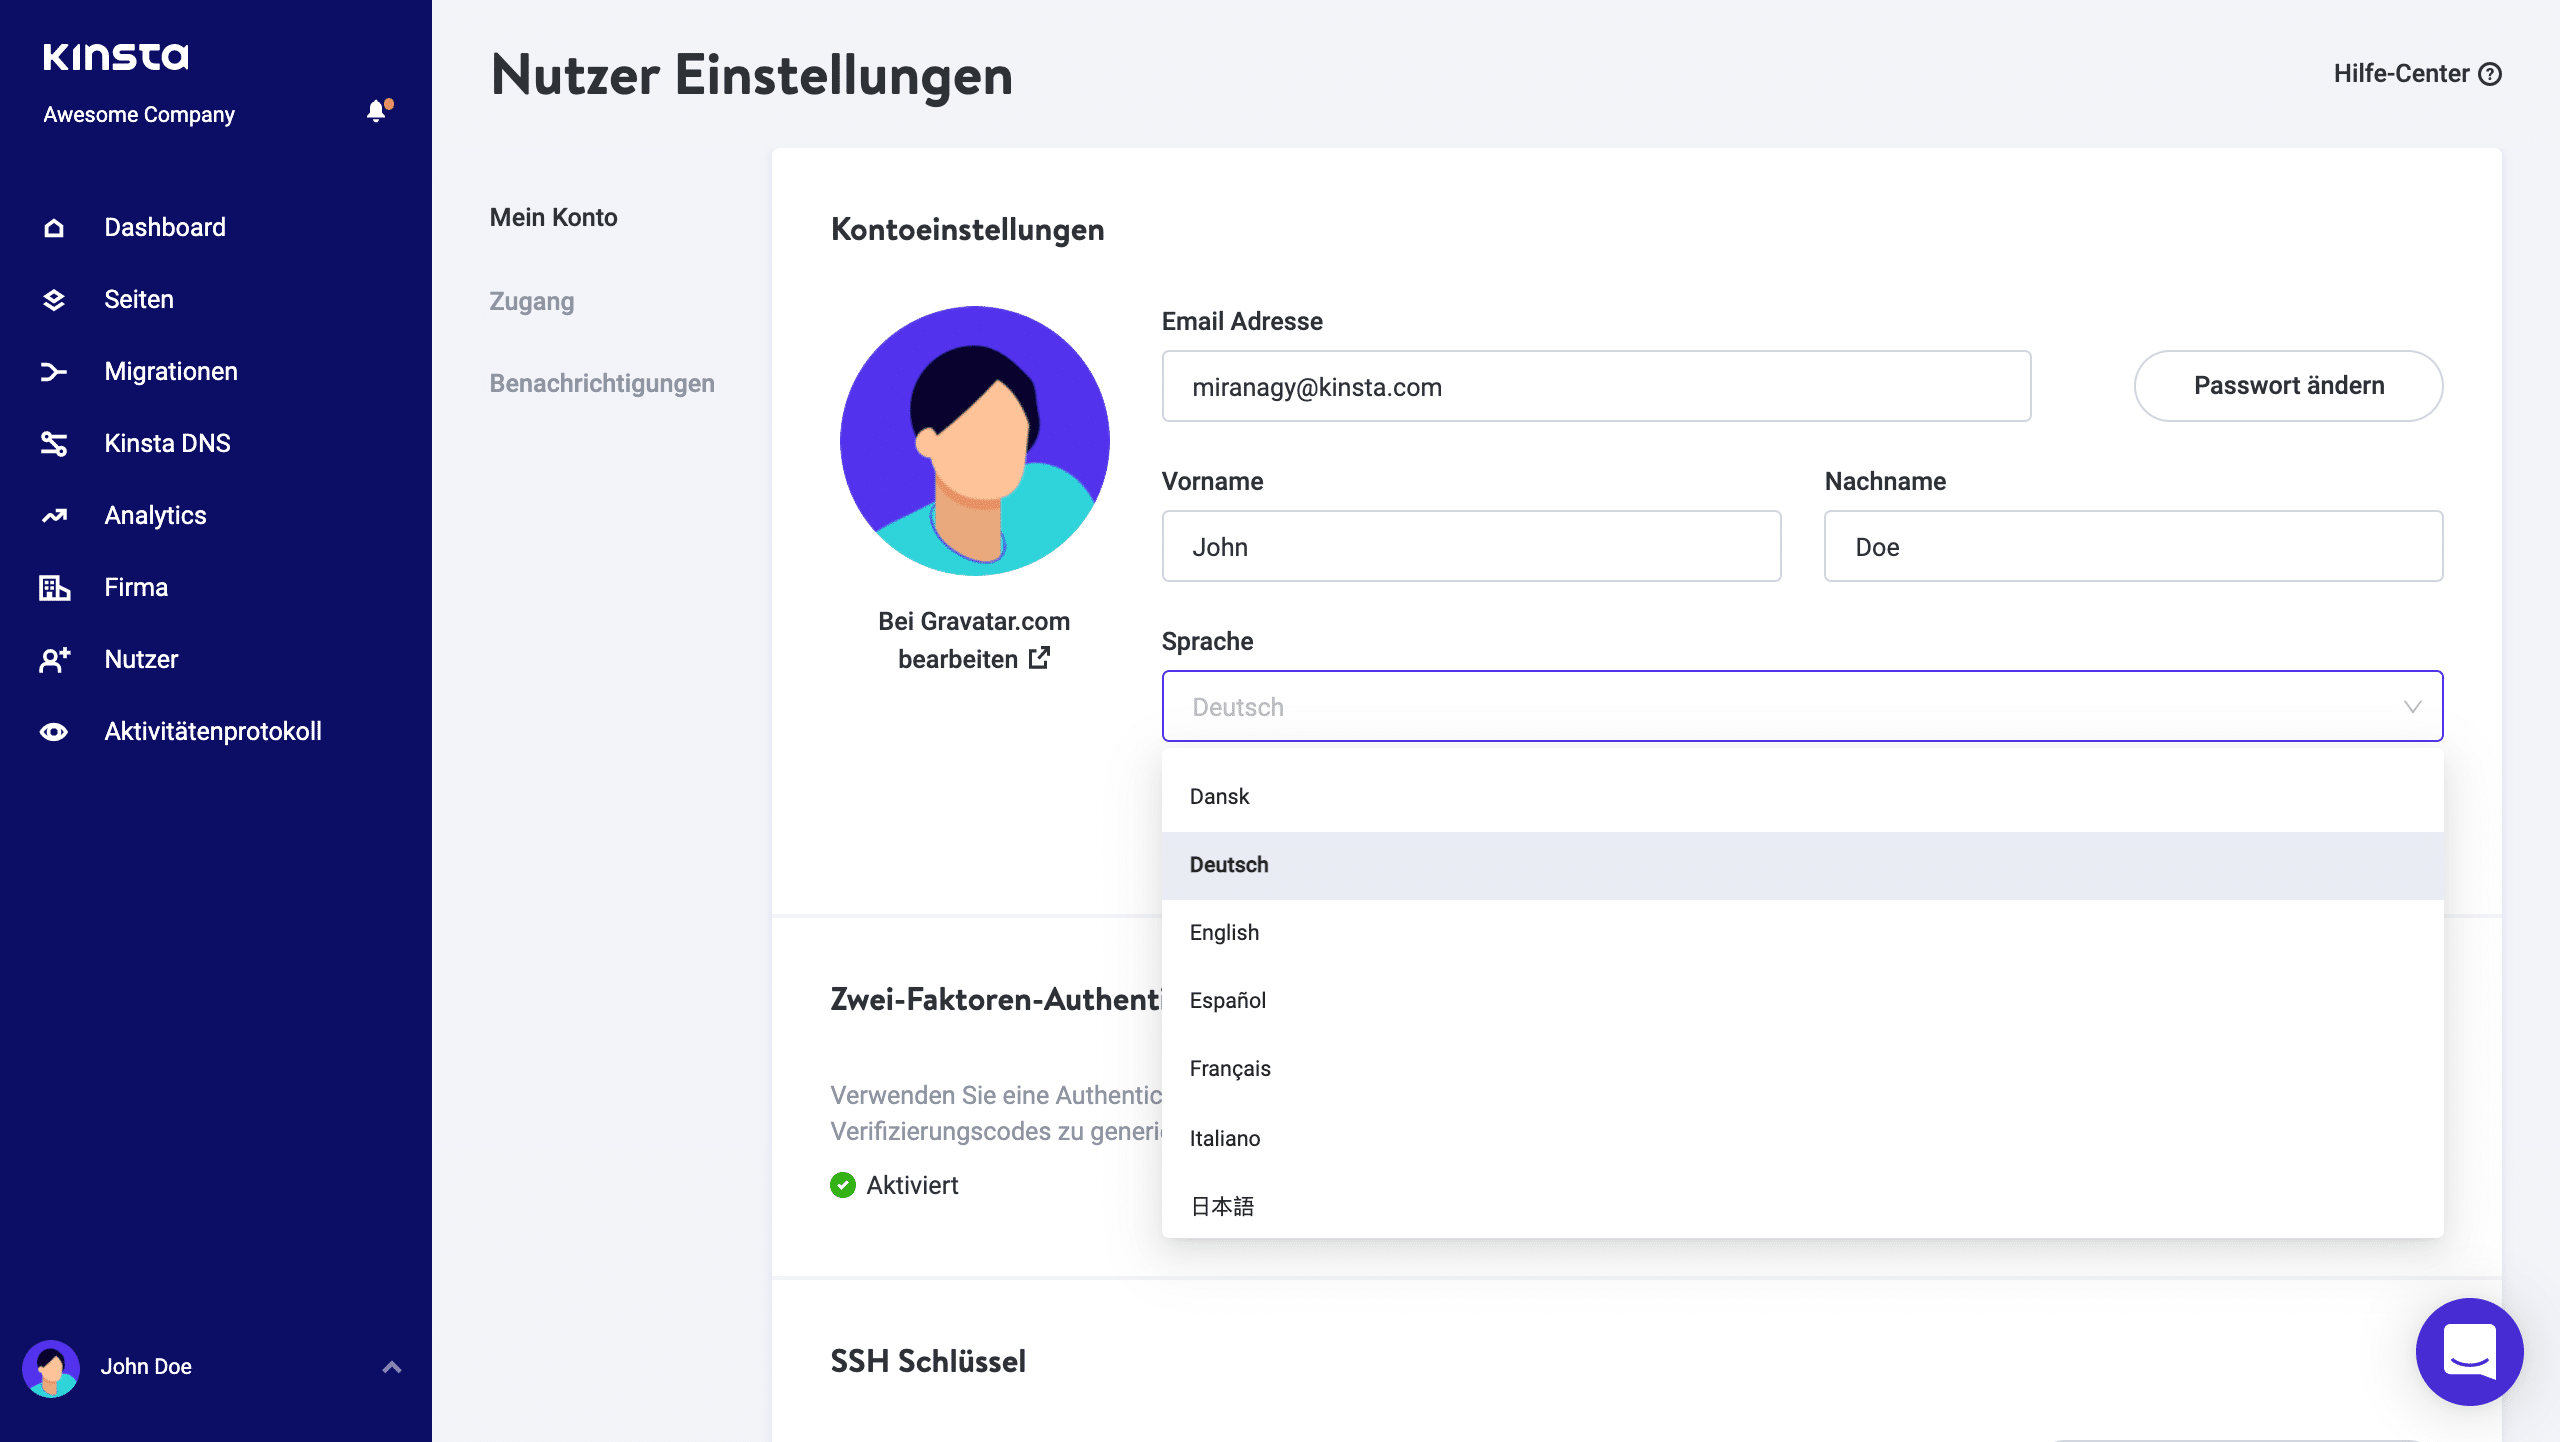The image size is (2560, 1442).
Task: Click the Passwort ändern button
Action: pyautogui.click(x=2288, y=385)
